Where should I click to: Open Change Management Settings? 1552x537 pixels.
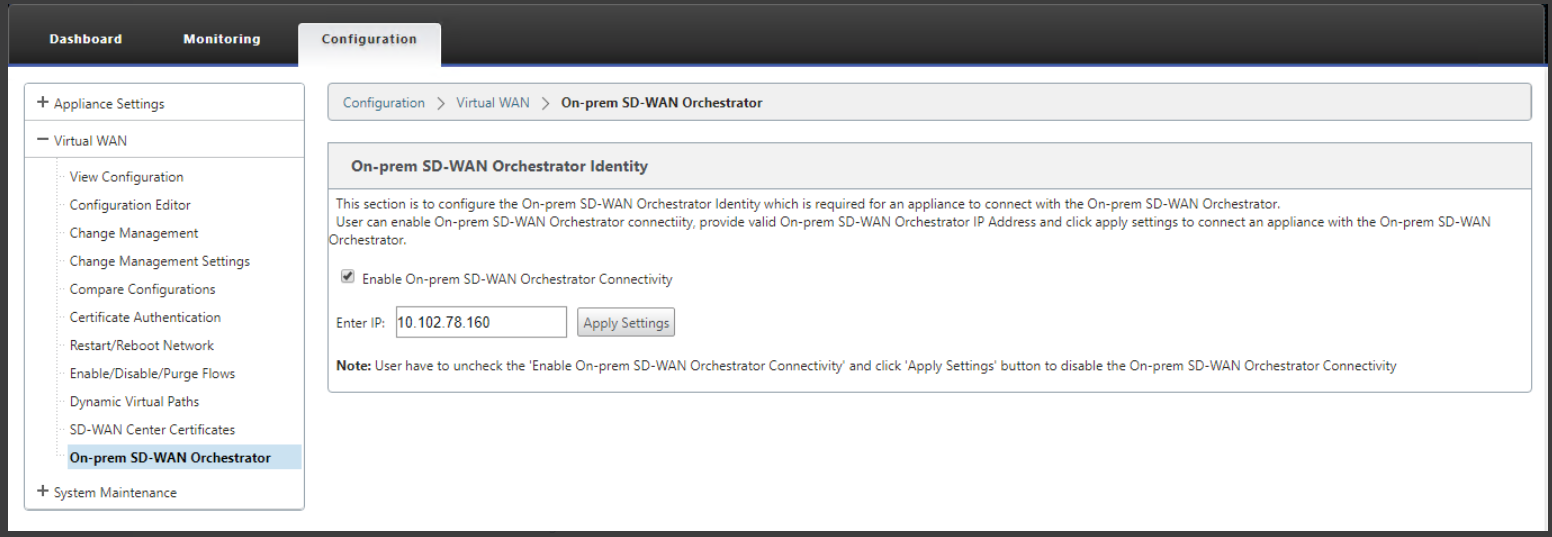click(x=160, y=261)
